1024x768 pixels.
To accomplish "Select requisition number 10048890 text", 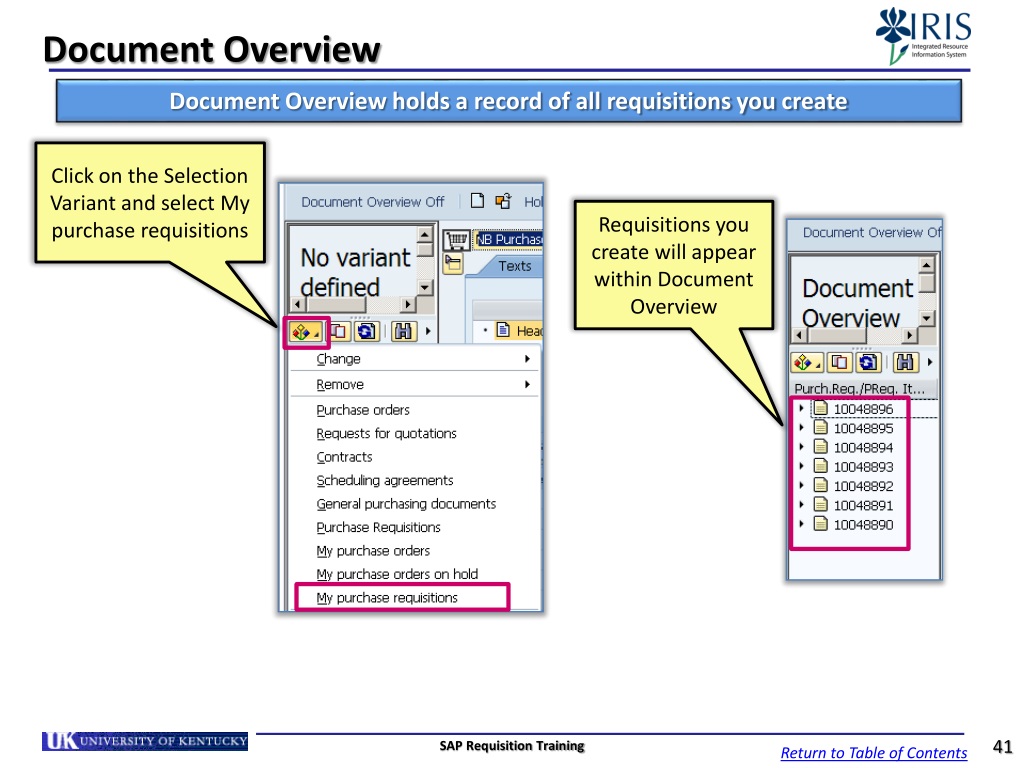I will (x=863, y=525).
